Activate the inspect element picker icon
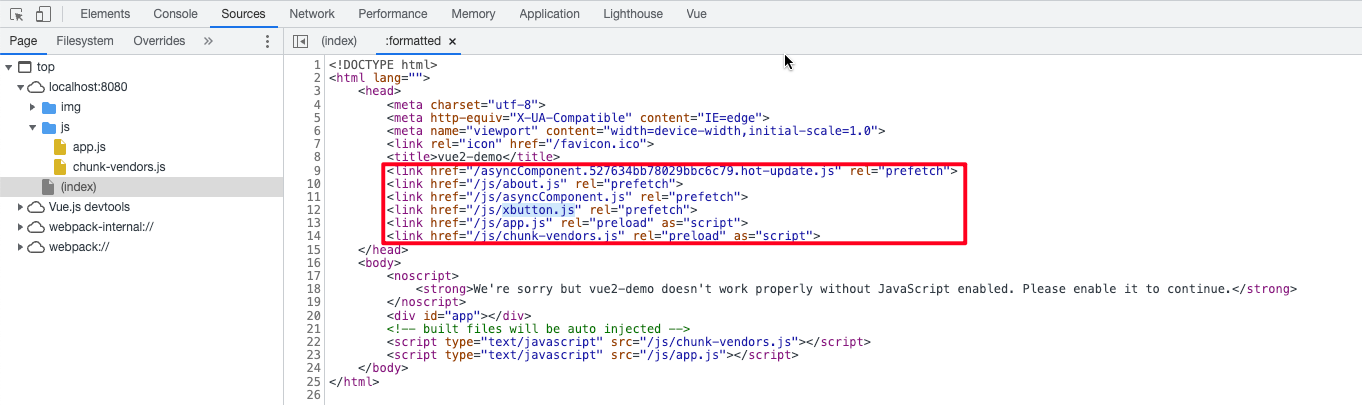Viewport: 1362px width, 405px height. click(17, 14)
